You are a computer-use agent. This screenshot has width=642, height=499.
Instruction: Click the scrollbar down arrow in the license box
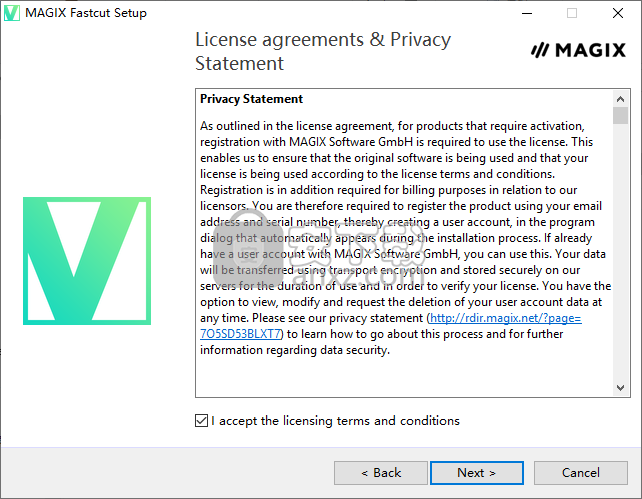click(x=620, y=387)
